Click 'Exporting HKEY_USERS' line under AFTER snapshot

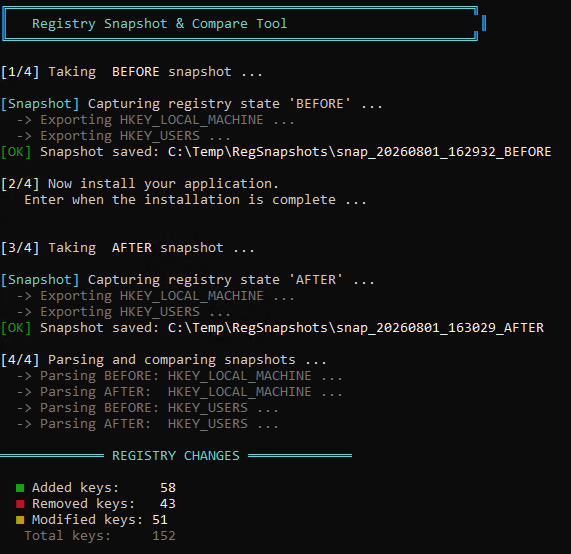(x=123, y=312)
